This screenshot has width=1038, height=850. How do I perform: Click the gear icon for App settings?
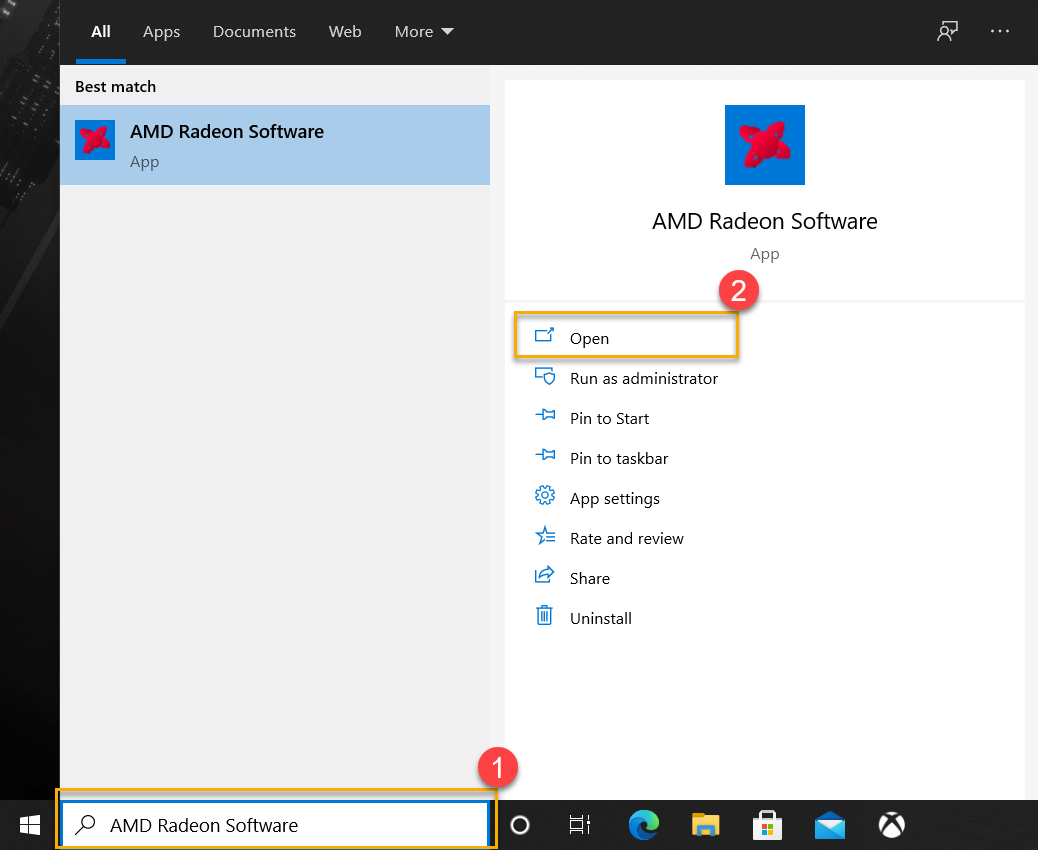point(545,495)
